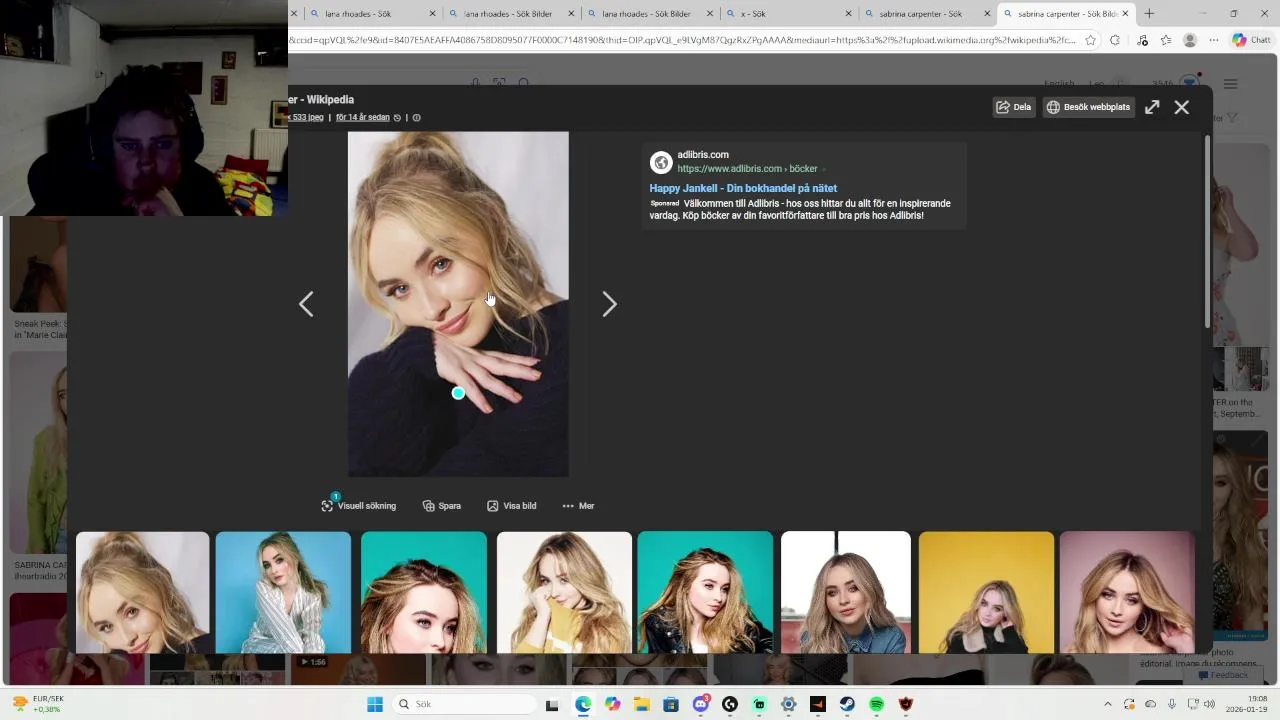This screenshot has height=720, width=1280.
Task: Close the active 'sabrina carpenter - Sök Bilder' tab
Action: pos(1126,14)
